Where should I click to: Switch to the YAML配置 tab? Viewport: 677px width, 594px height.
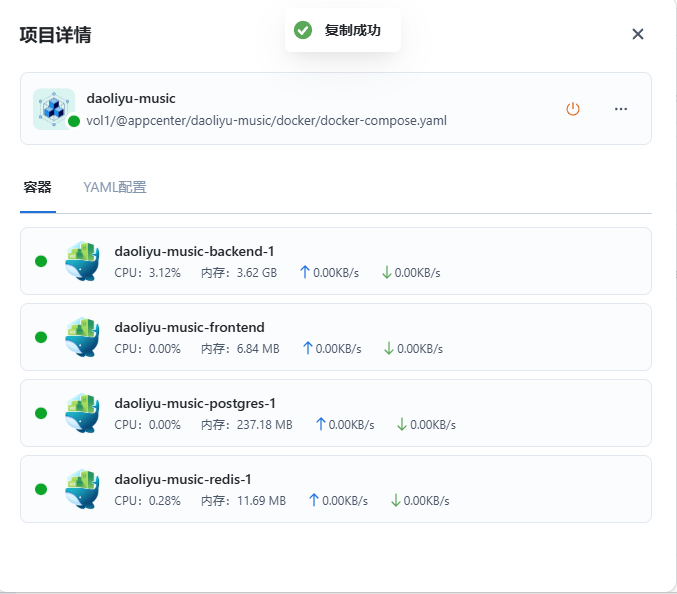coord(115,187)
